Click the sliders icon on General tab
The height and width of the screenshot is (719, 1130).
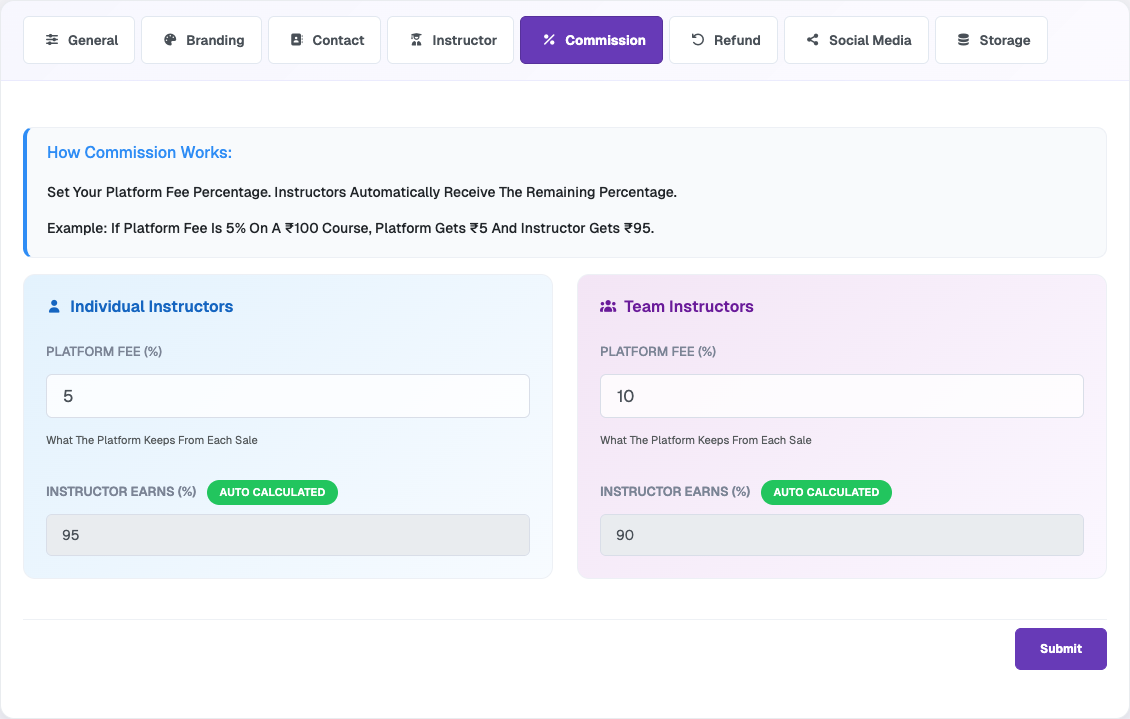(52, 40)
